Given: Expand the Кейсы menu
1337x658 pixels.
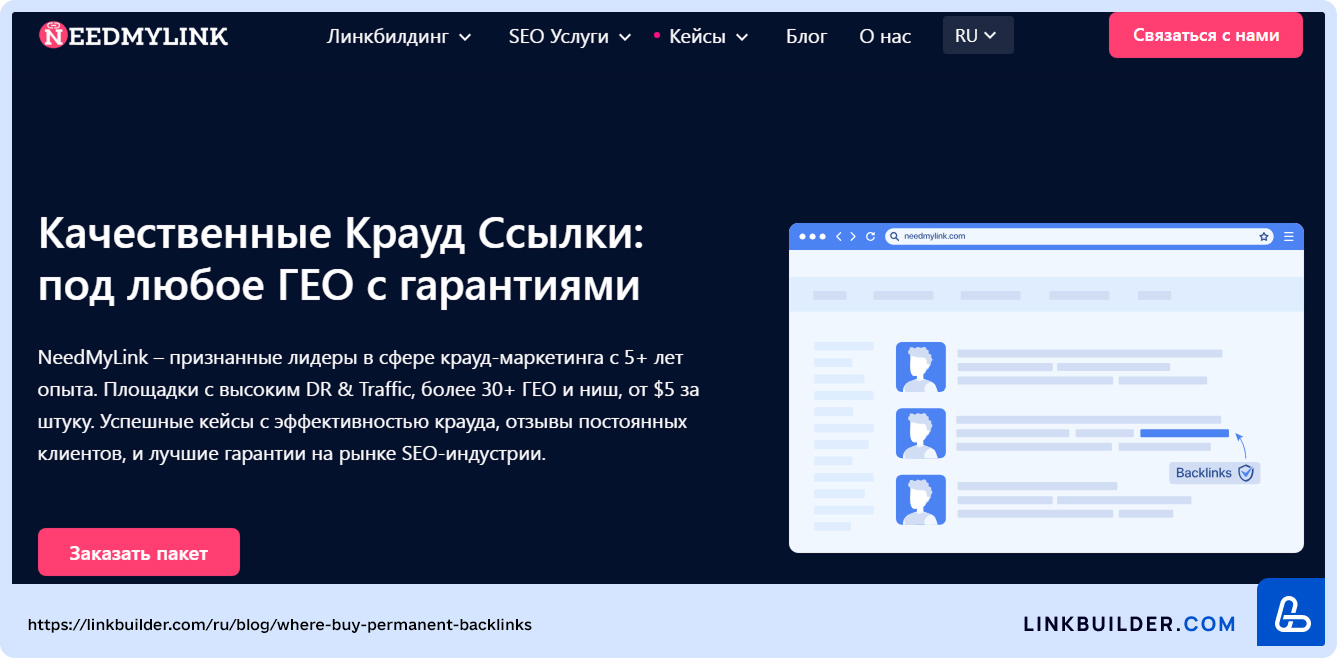Looking at the screenshot, I should [708, 37].
